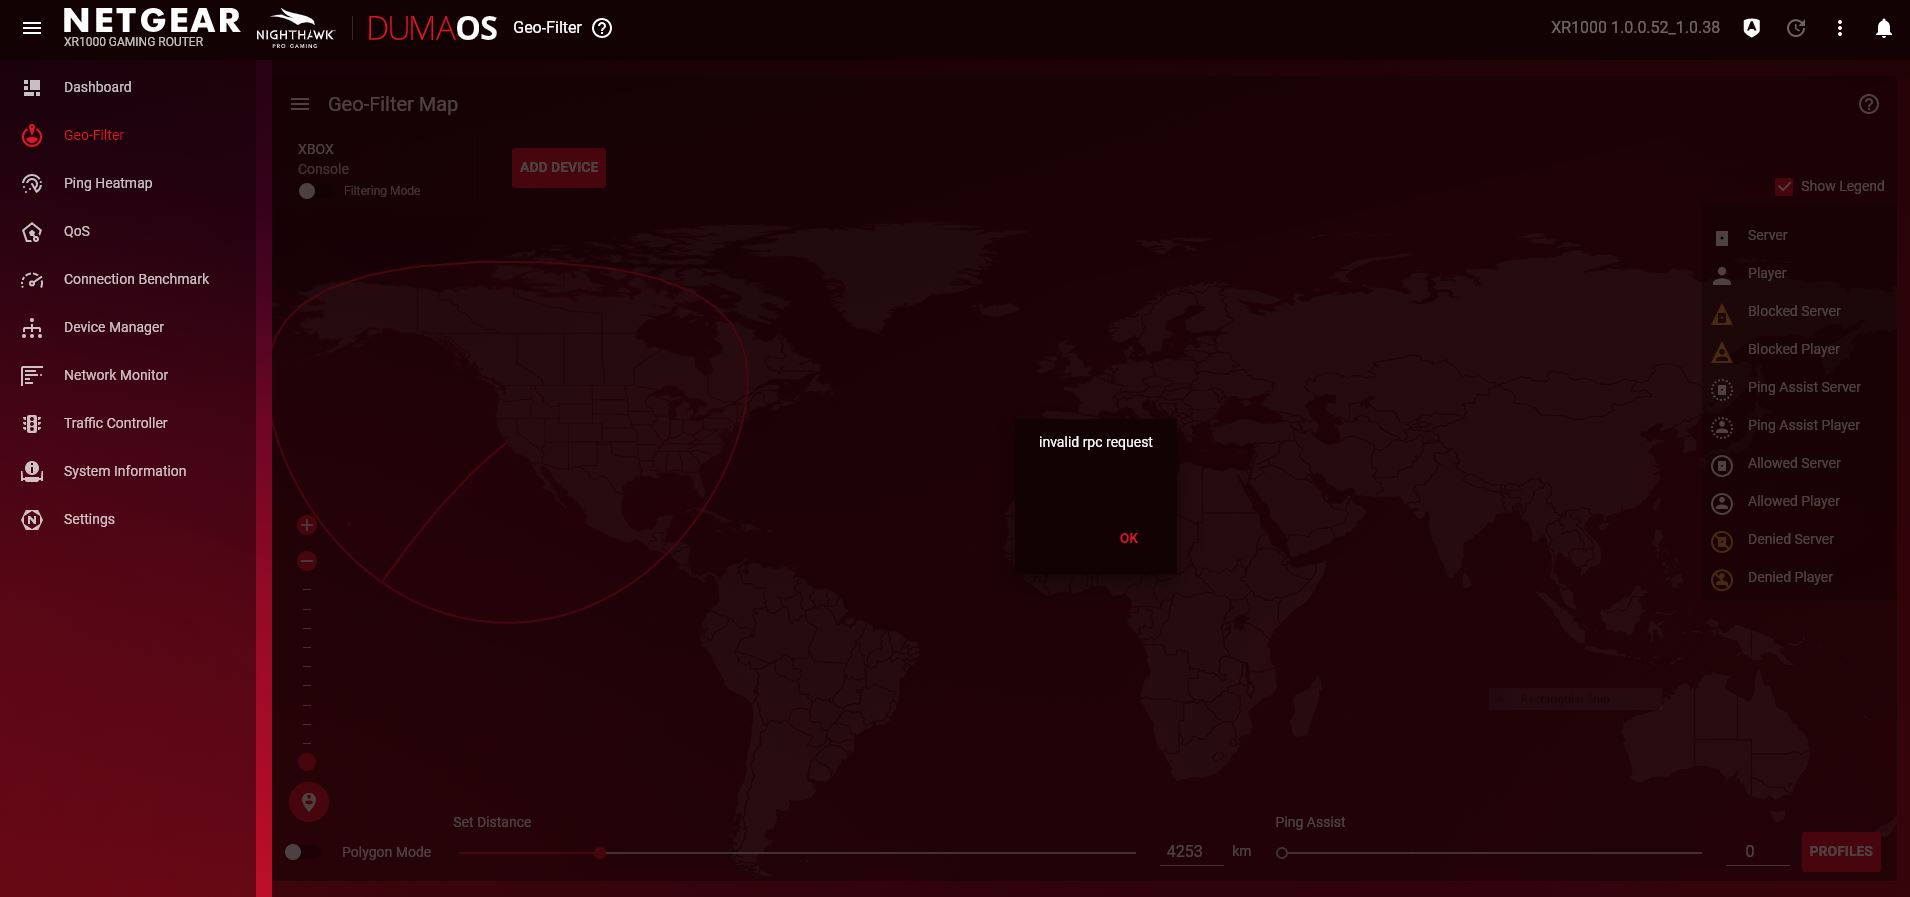The image size is (1910, 897).
Task: Open System Information page
Action: pyautogui.click(x=125, y=471)
